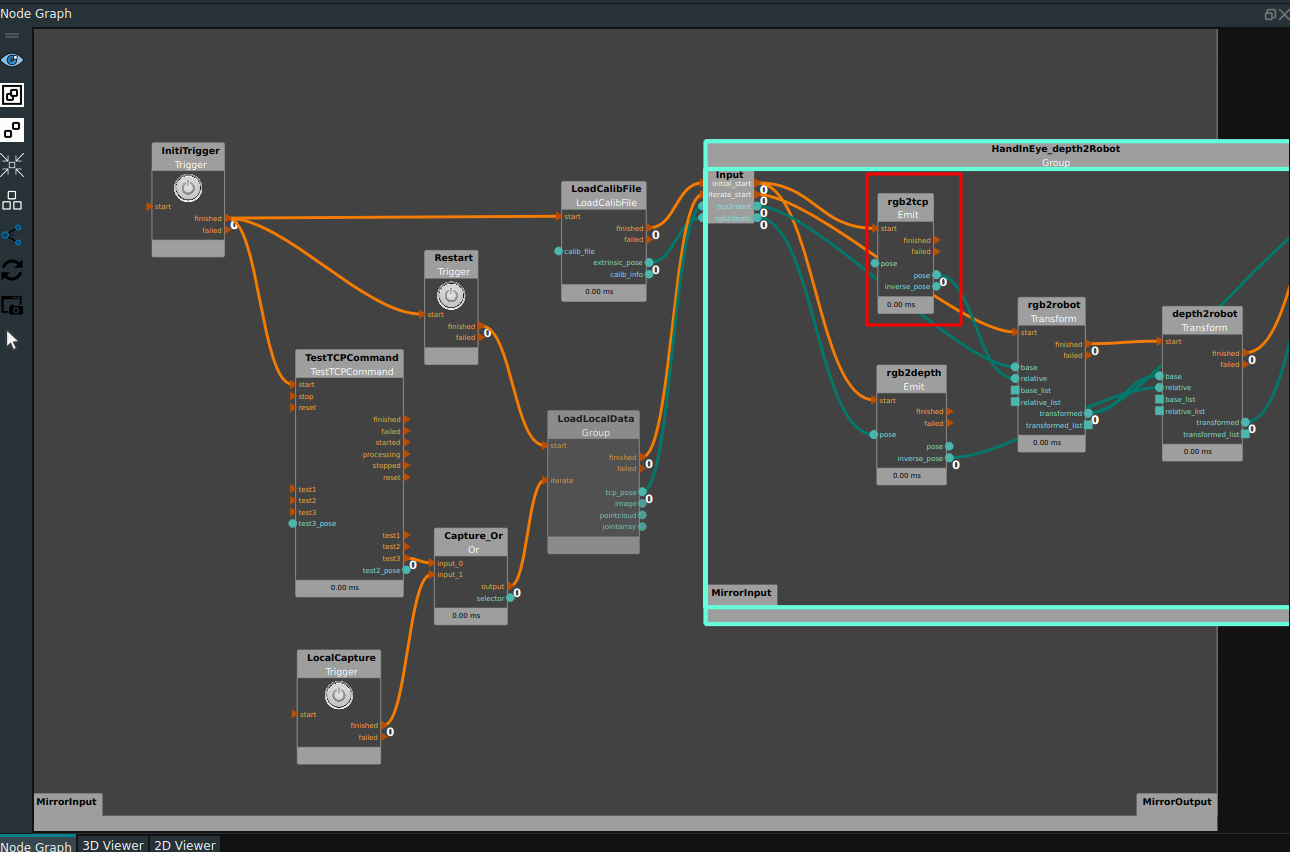Viewport: 1290px width, 852px height.
Task: Click rgb2robot transformed_list output port
Action: 1088,425
